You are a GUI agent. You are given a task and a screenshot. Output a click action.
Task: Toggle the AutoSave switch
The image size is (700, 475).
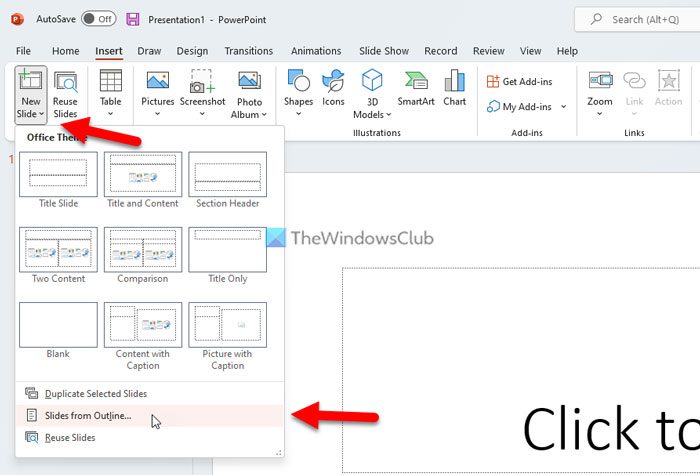[99, 19]
